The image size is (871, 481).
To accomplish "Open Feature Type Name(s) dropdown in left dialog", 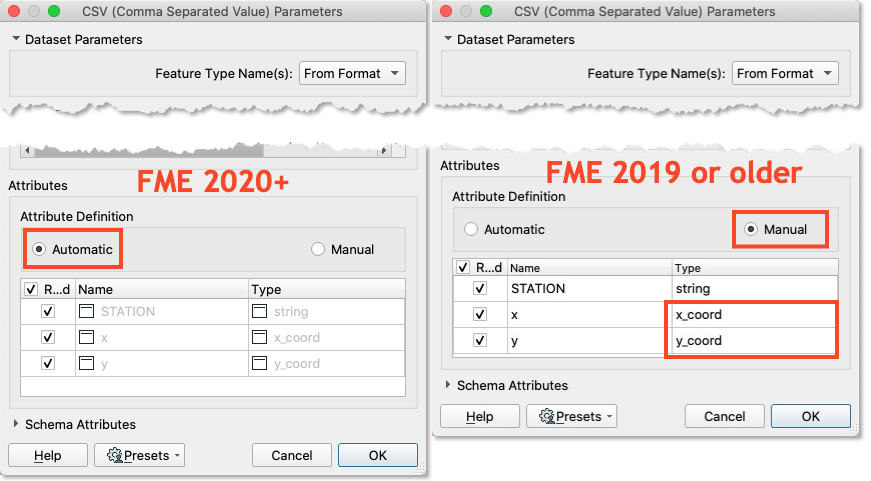I will (x=352, y=73).
